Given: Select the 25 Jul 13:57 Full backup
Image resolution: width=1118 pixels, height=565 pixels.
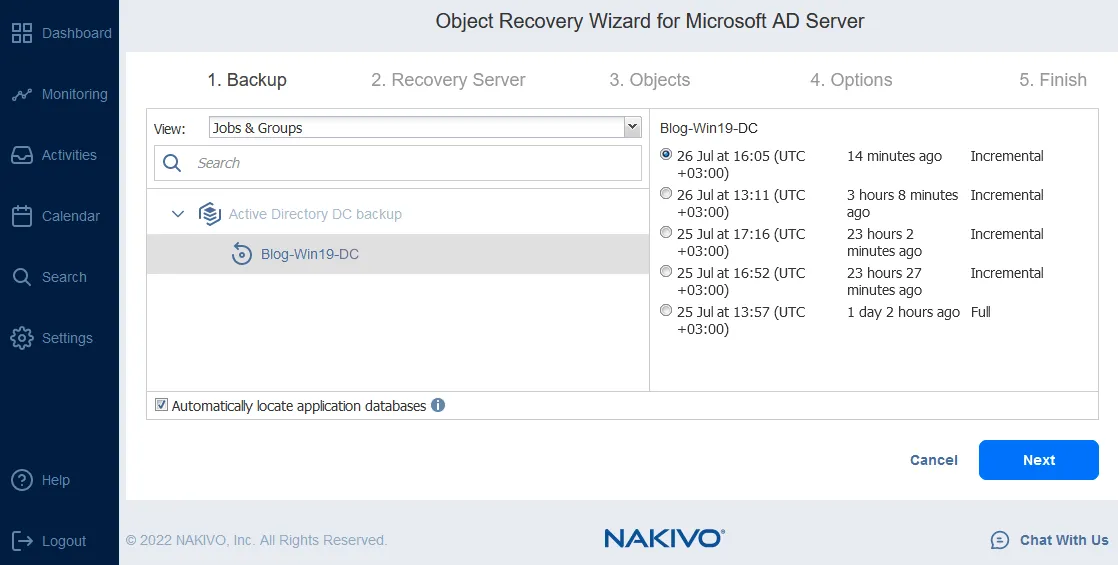Looking at the screenshot, I should click(x=666, y=312).
